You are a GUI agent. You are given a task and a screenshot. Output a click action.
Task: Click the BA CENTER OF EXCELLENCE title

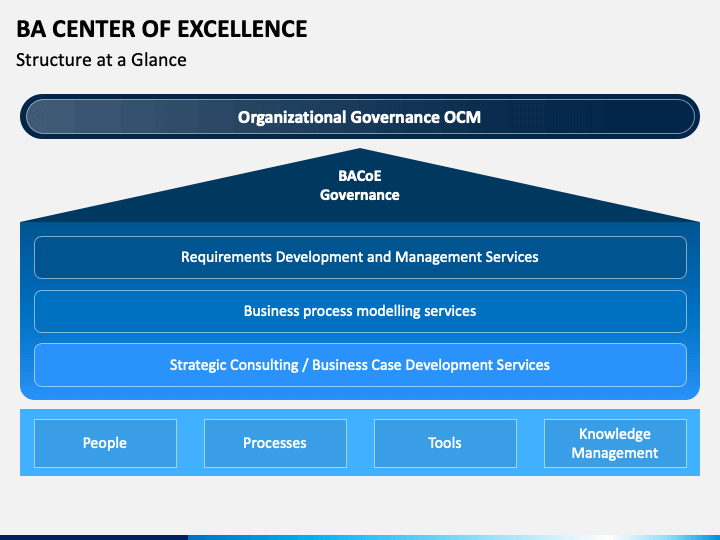point(162,29)
